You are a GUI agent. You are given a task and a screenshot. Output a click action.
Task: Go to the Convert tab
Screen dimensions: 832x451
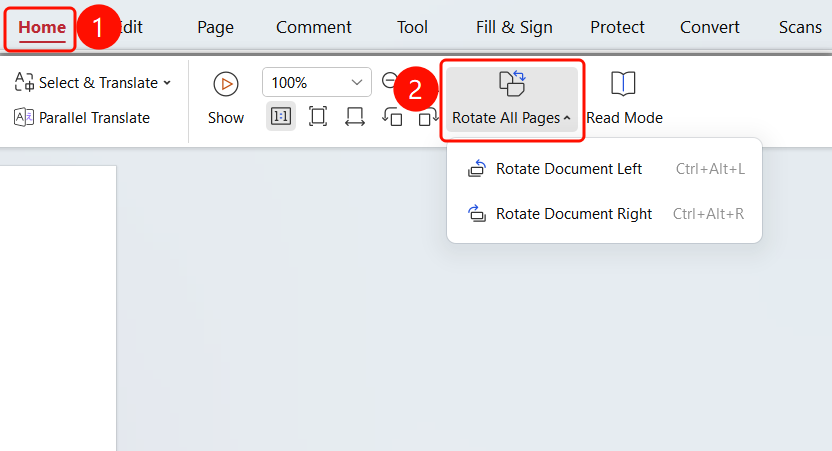point(709,27)
